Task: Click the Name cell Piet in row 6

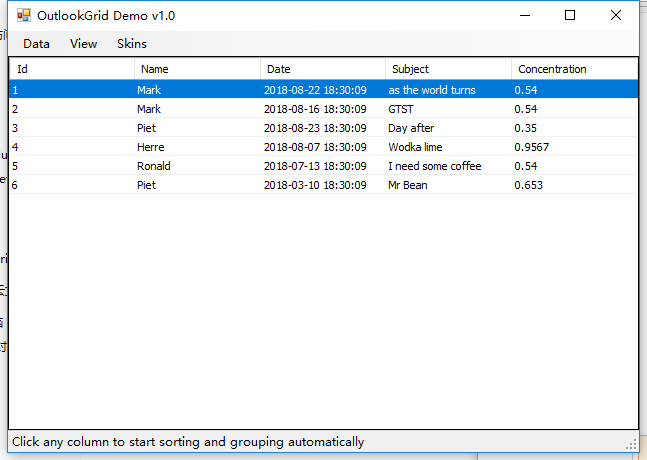Action: point(197,184)
